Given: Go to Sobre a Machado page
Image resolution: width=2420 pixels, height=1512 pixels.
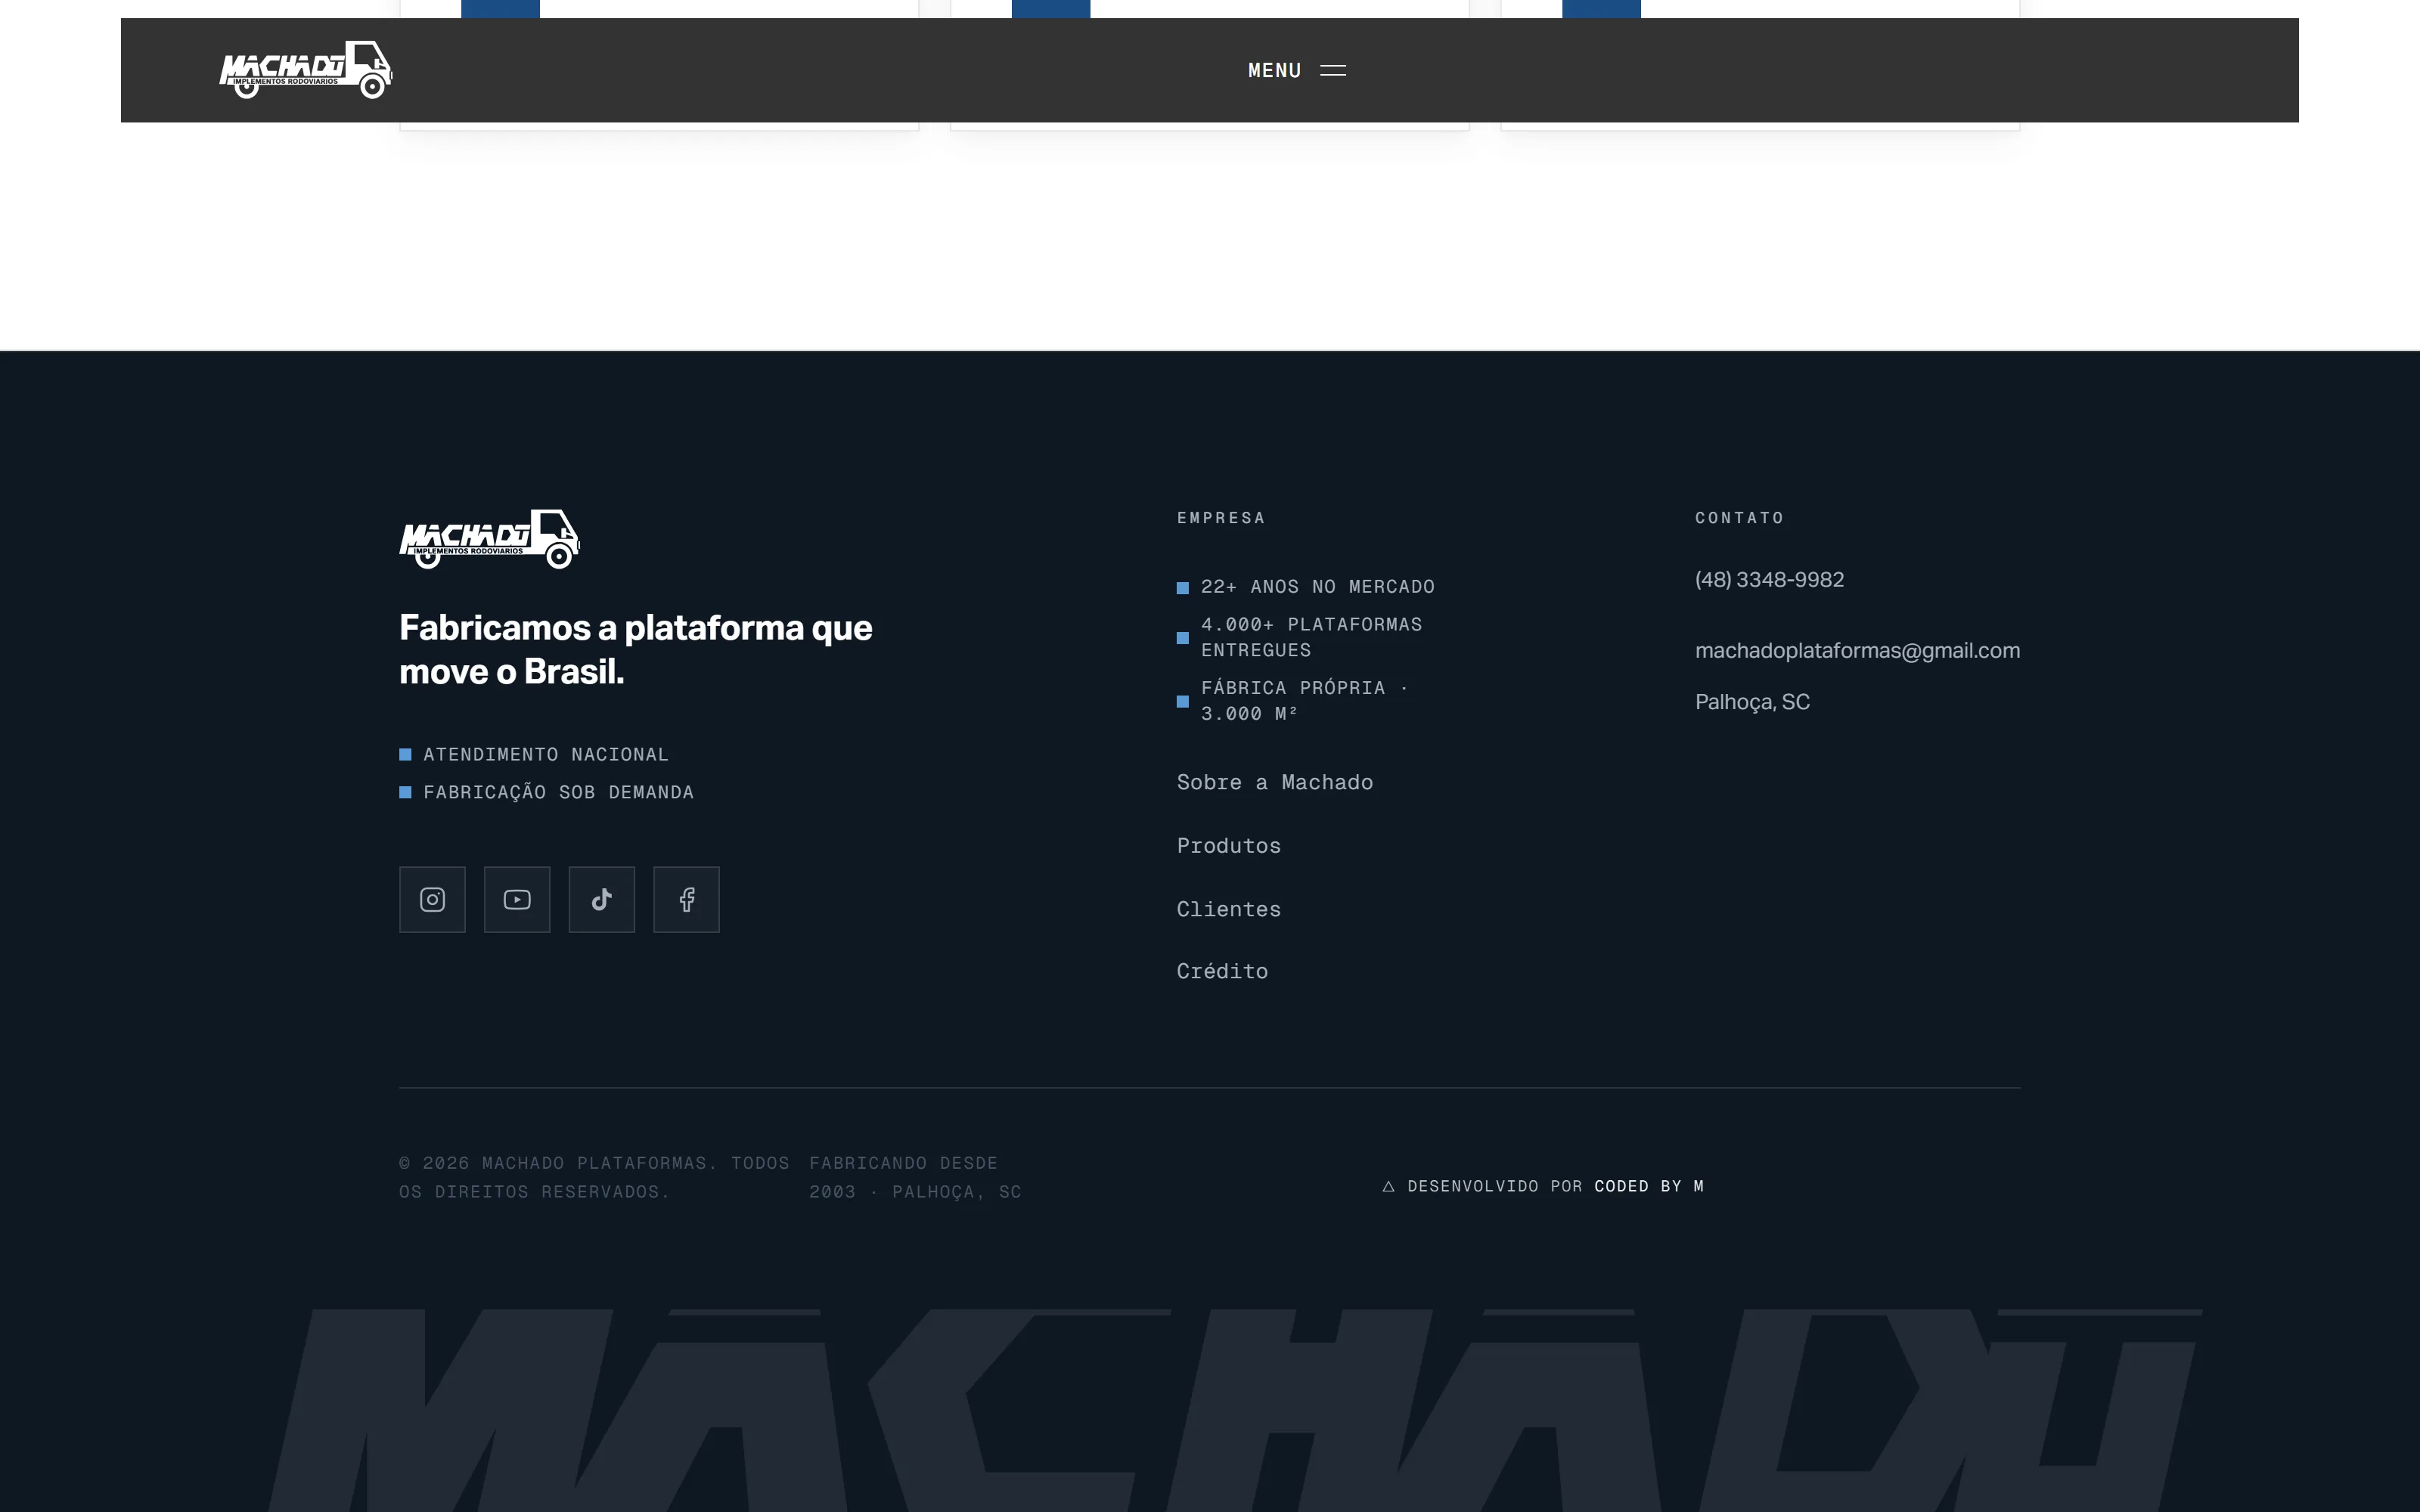Looking at the screenshot, I should [1274, 782].
